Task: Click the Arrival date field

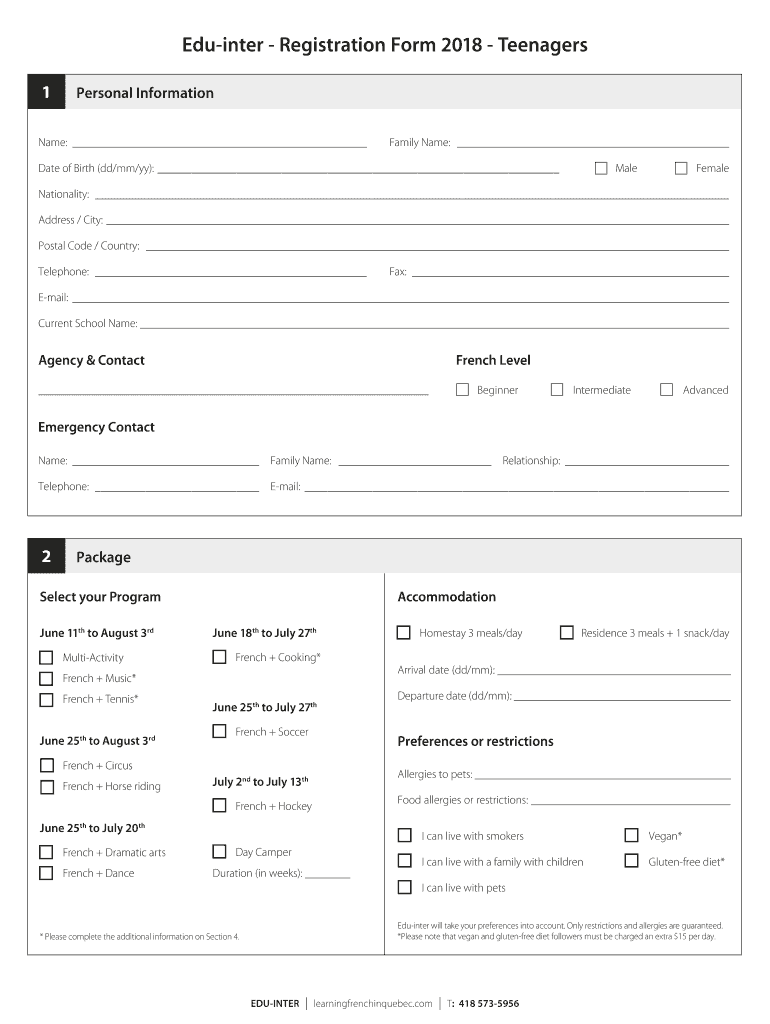Action: pos(613,670)
